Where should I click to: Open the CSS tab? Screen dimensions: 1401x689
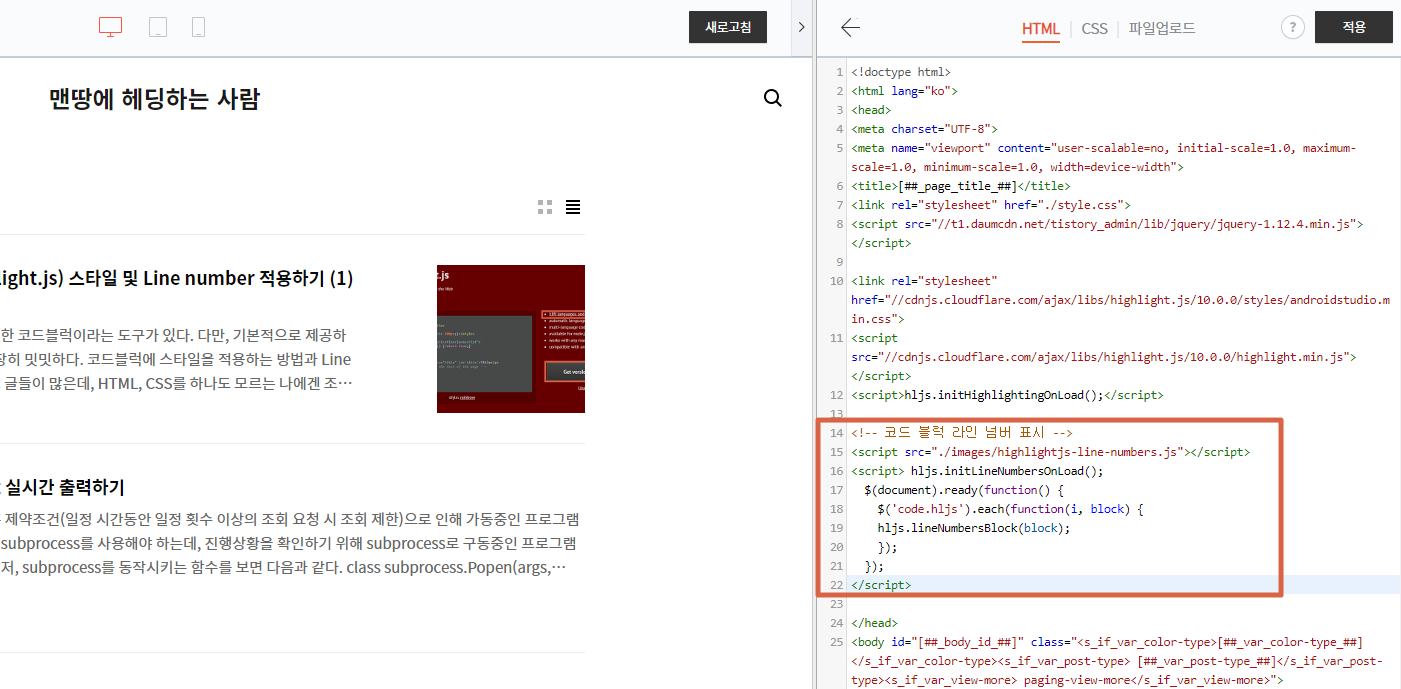(x=1094, y=28)
